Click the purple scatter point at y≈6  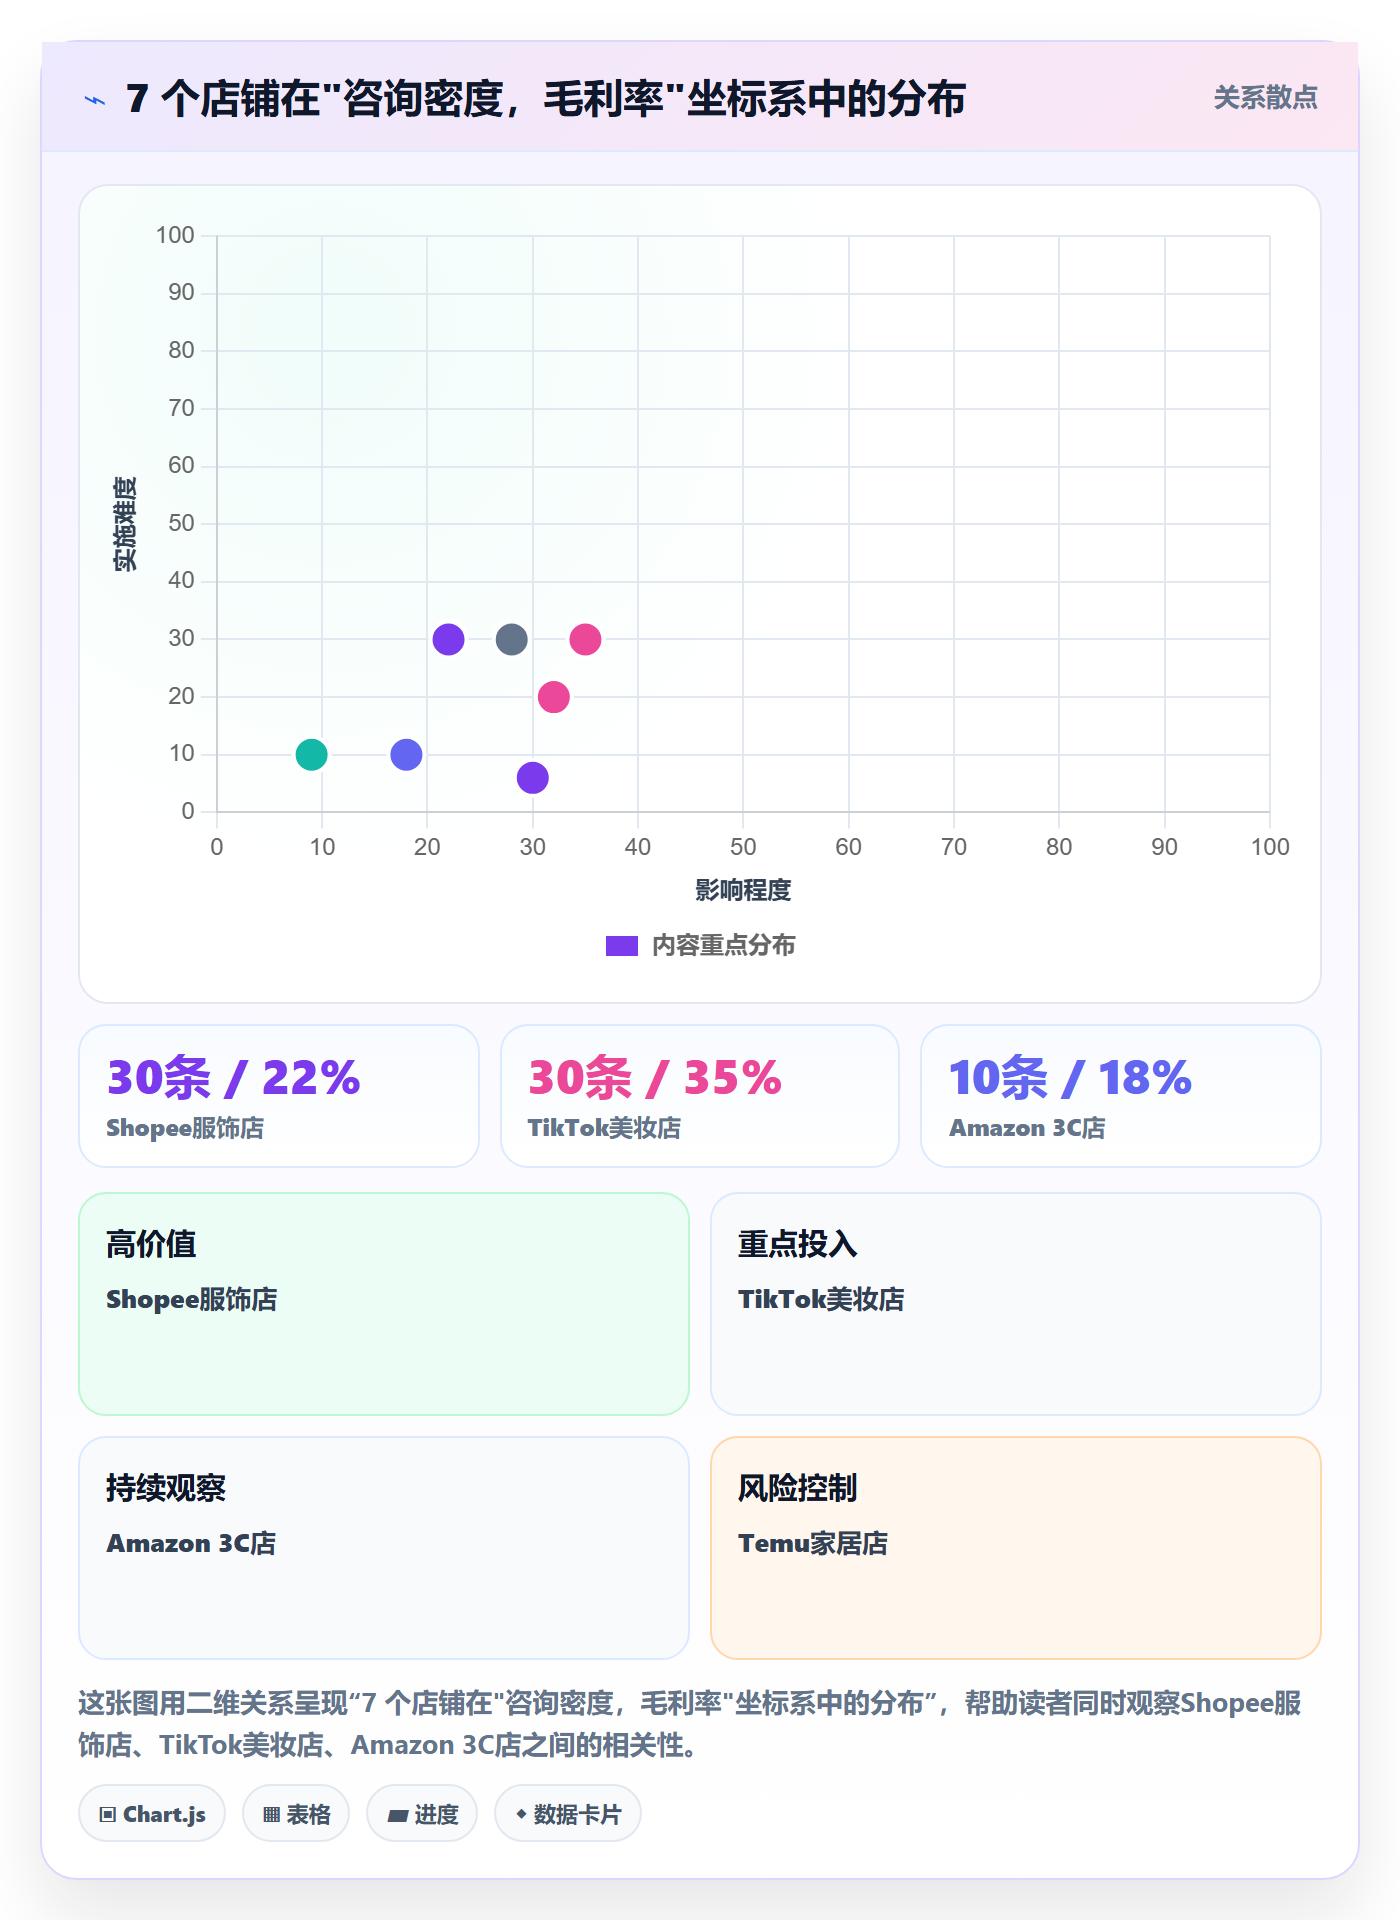coord(533,777)
